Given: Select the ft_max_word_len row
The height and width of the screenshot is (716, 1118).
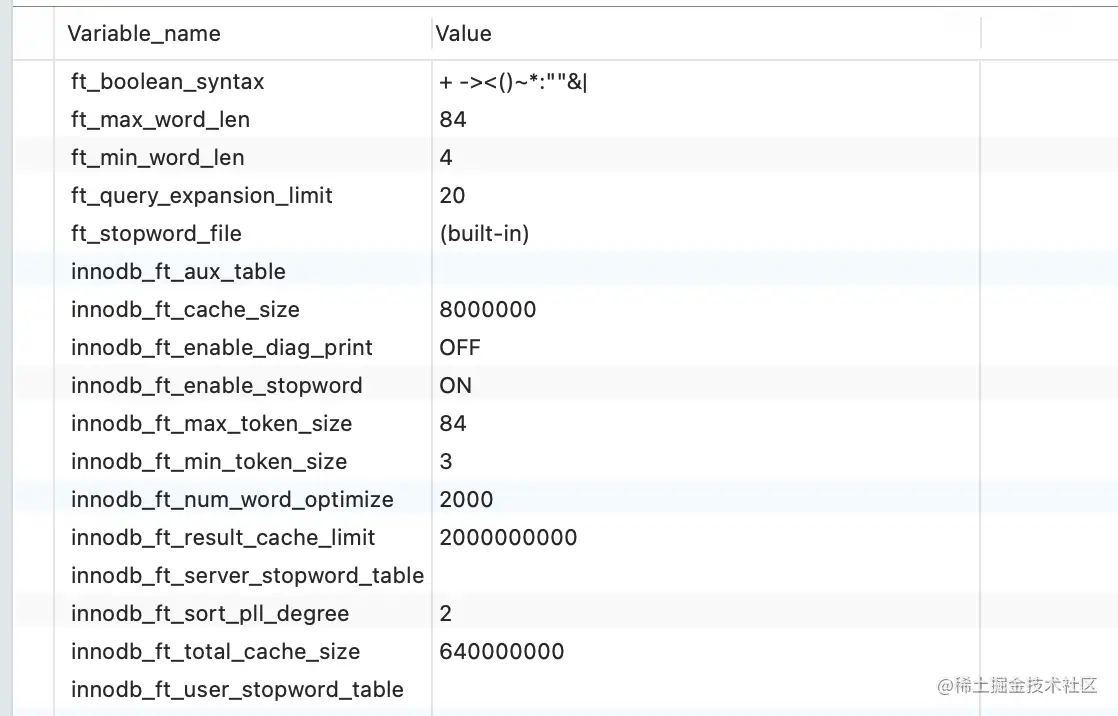Looking at the screenshot, I should [x=160, y=119].
